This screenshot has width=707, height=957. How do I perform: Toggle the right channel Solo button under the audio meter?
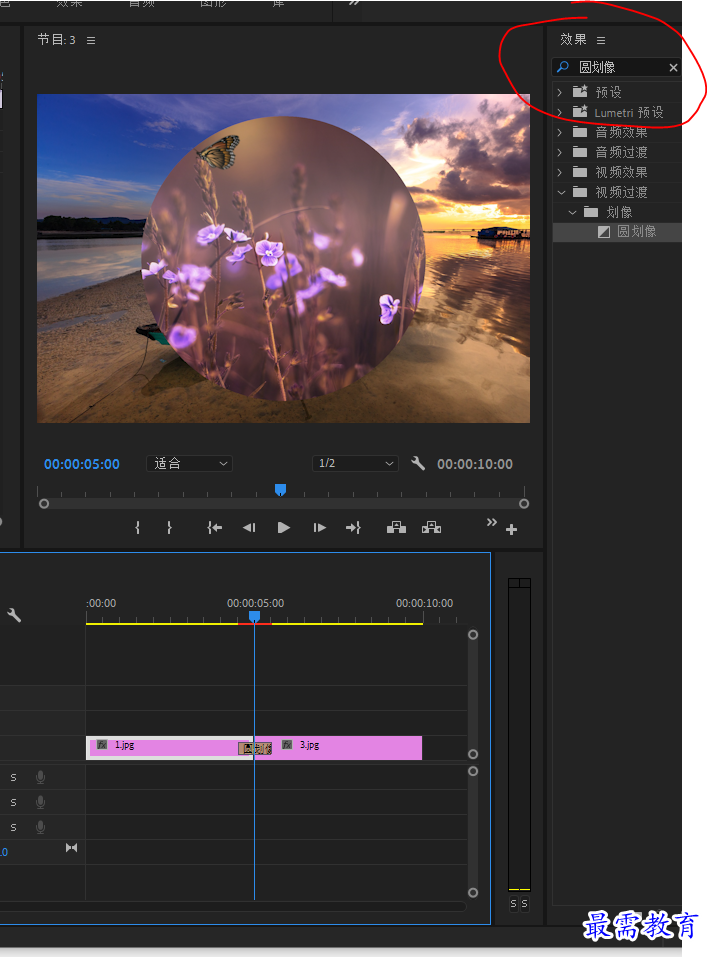(524, 904)
